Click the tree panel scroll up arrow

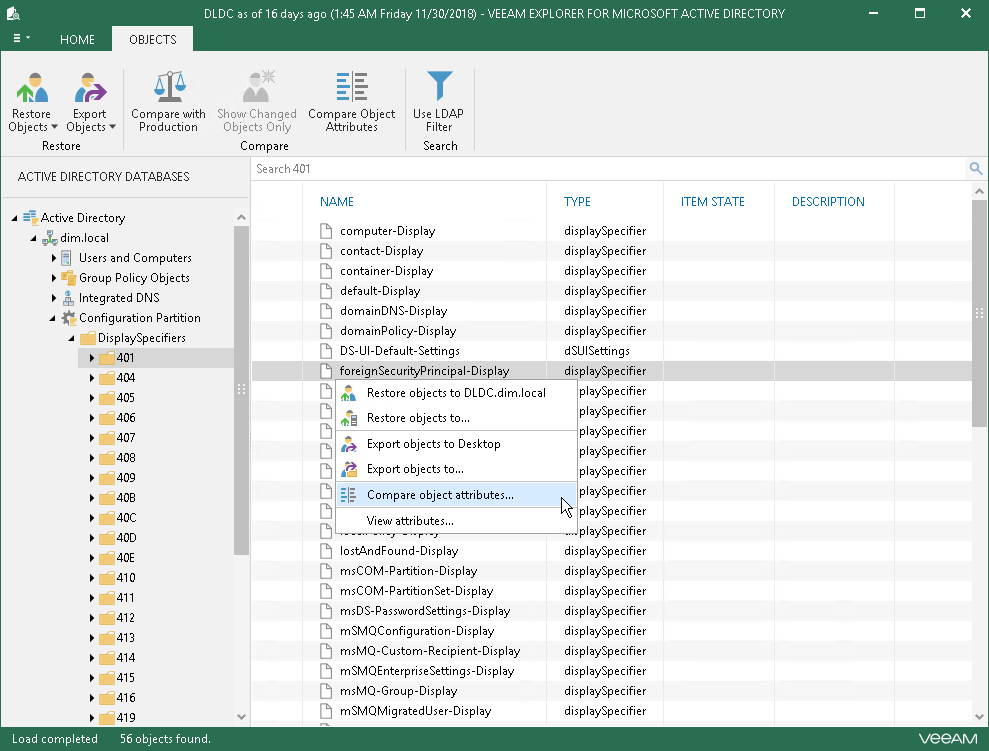(241, 217)
